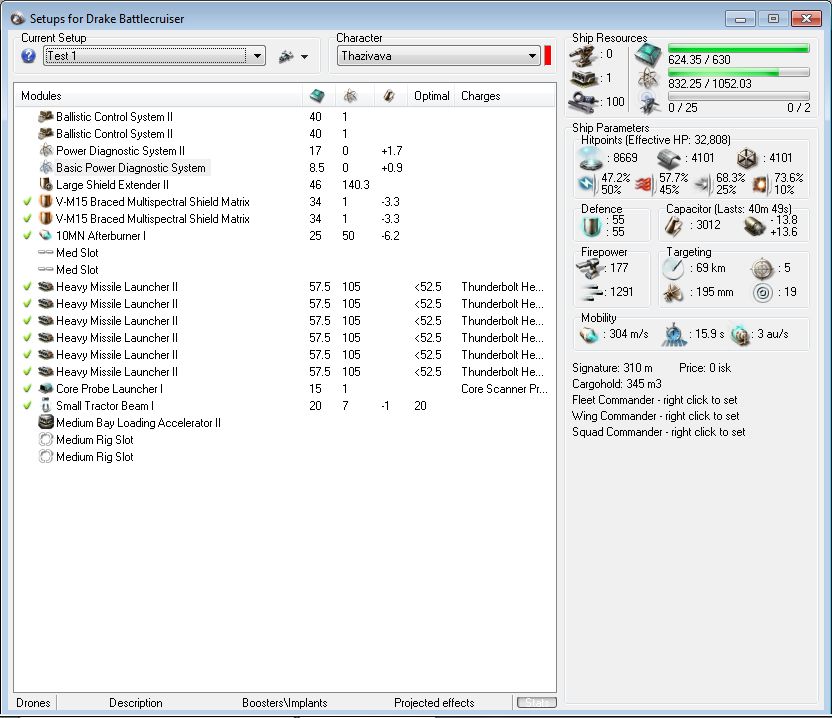832x718 pixels.
Task: Click the capacitor capacity icon showing 3012
Action: point(674,227)
